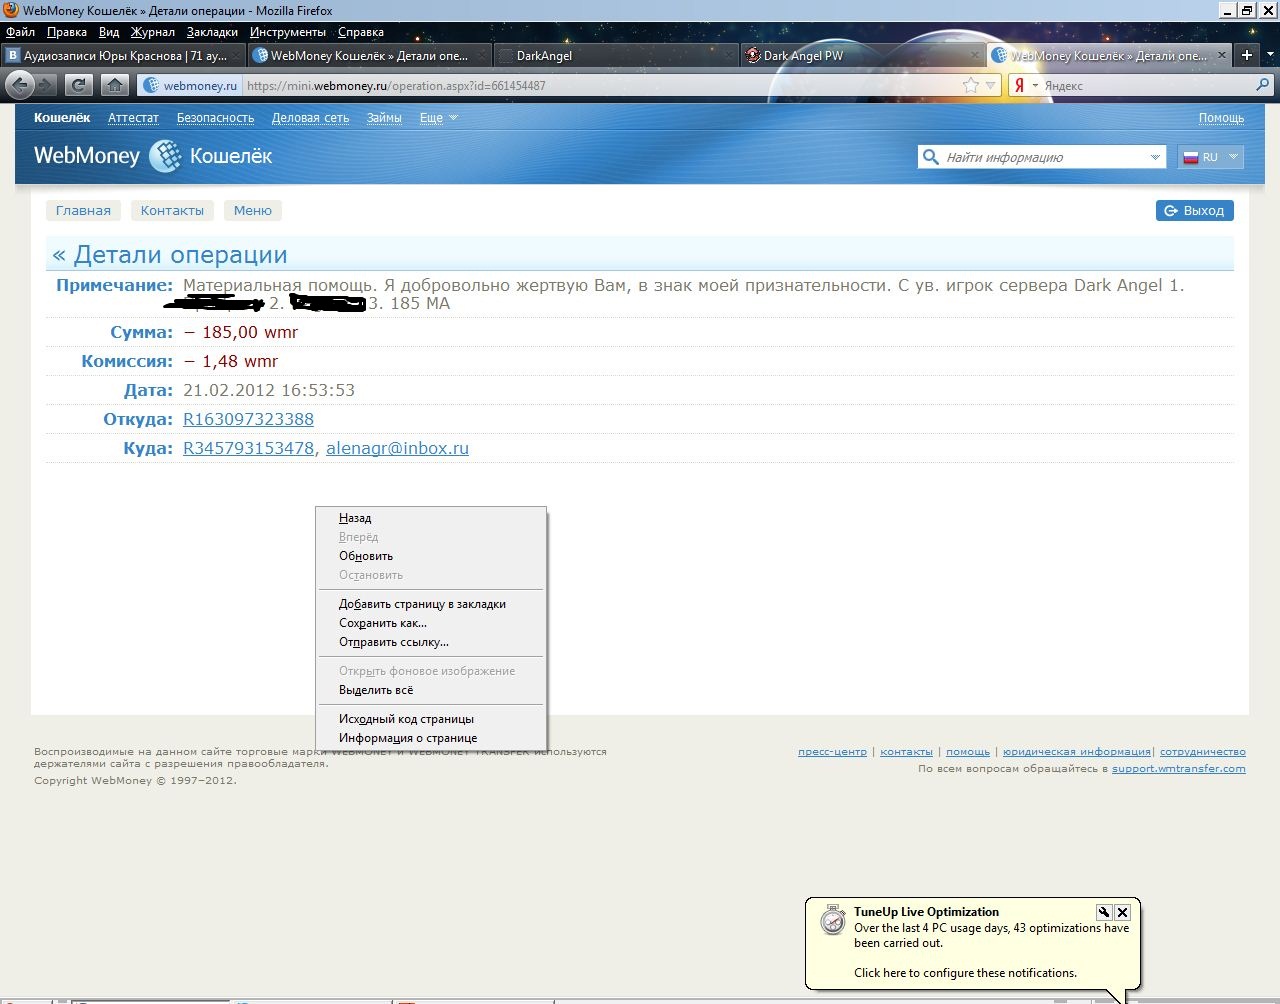Switch to the Аудиозаписи Юры Краснова tab
Screen dimensions: 1280x1004
coord(124,56)
